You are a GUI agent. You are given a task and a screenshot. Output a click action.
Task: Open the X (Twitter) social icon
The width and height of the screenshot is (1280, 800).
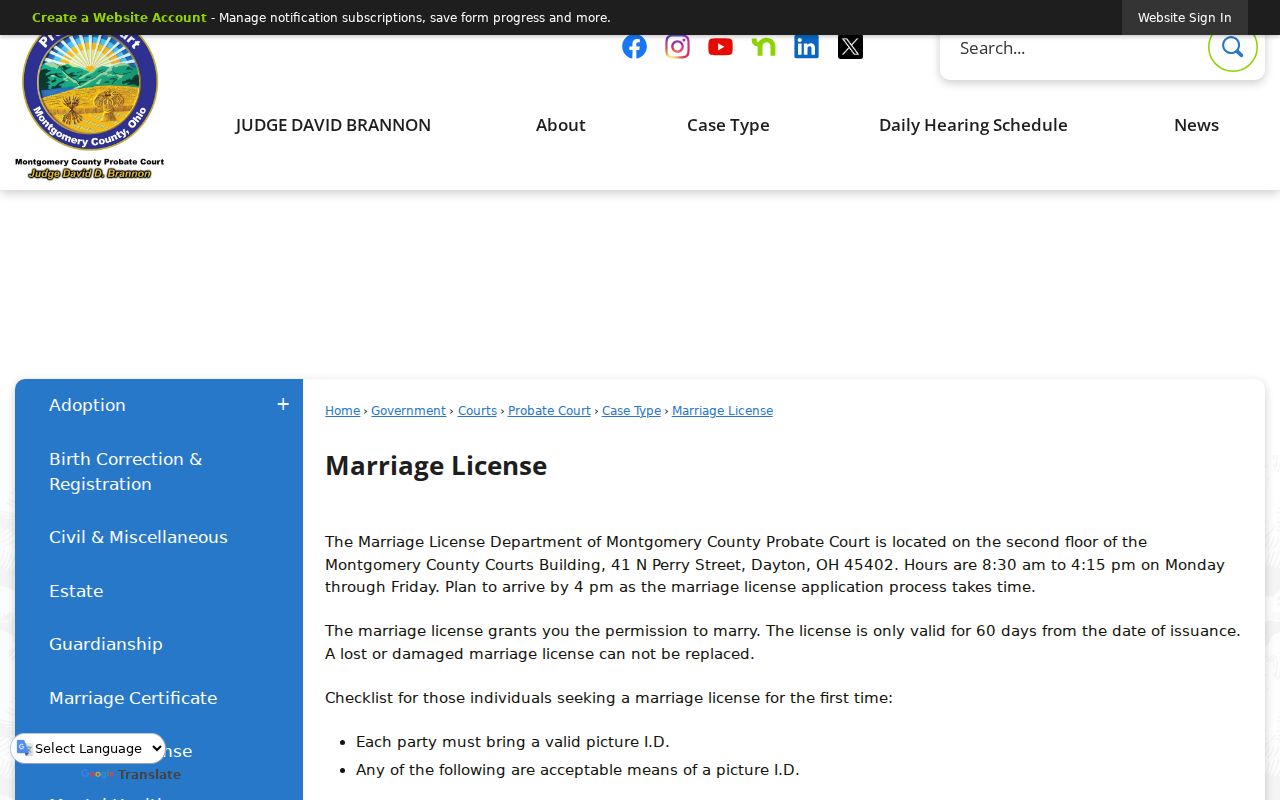pyautogui.click(x=850, y=47)
